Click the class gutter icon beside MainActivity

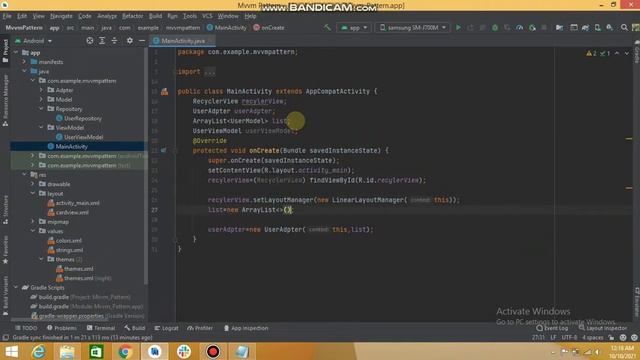(164, 91)
